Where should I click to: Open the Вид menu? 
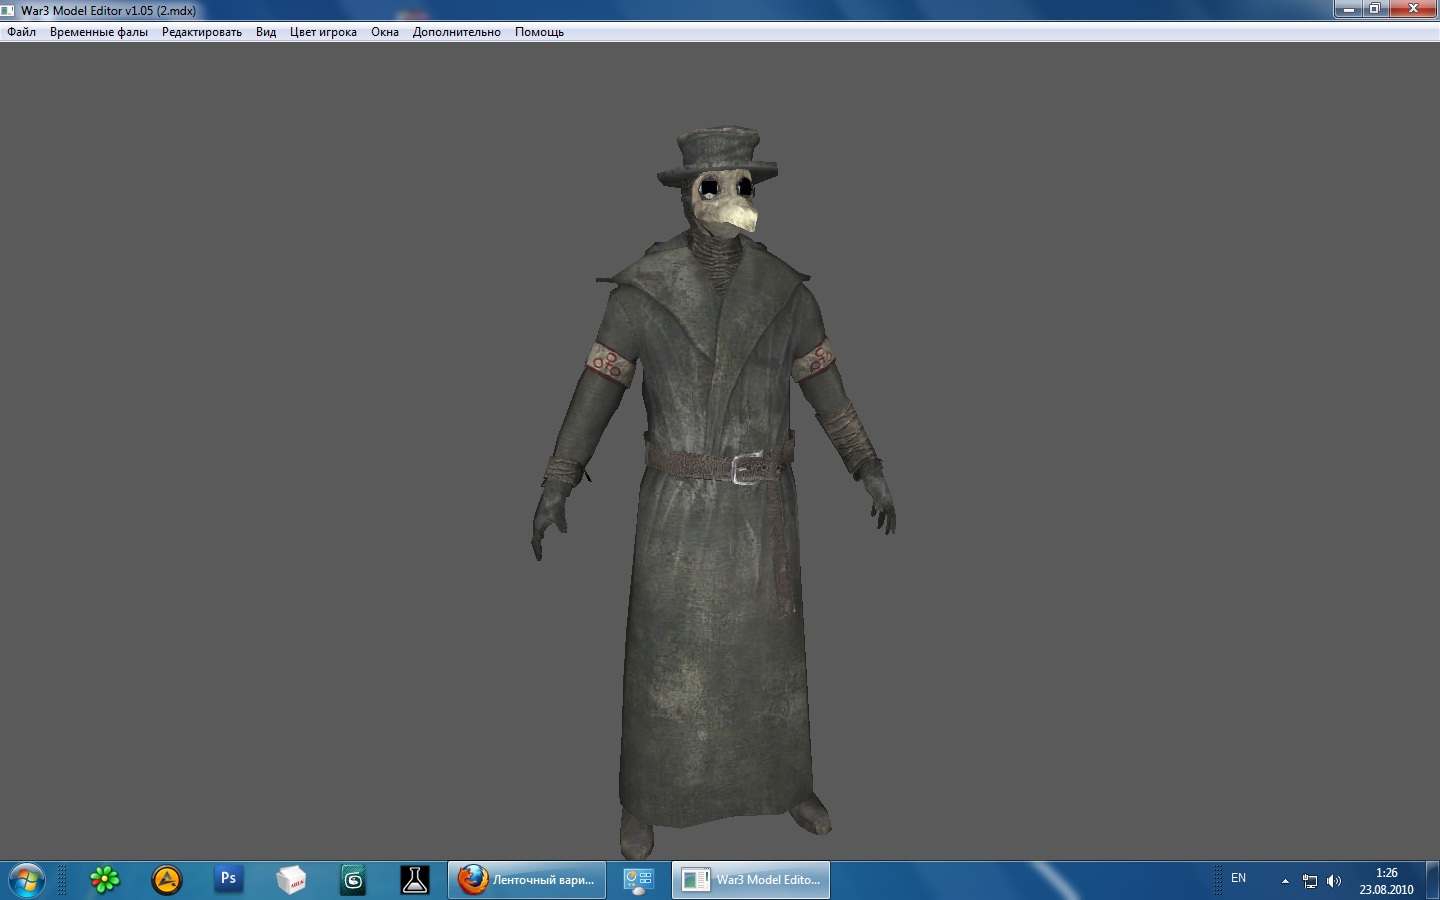tap(266, 32)
